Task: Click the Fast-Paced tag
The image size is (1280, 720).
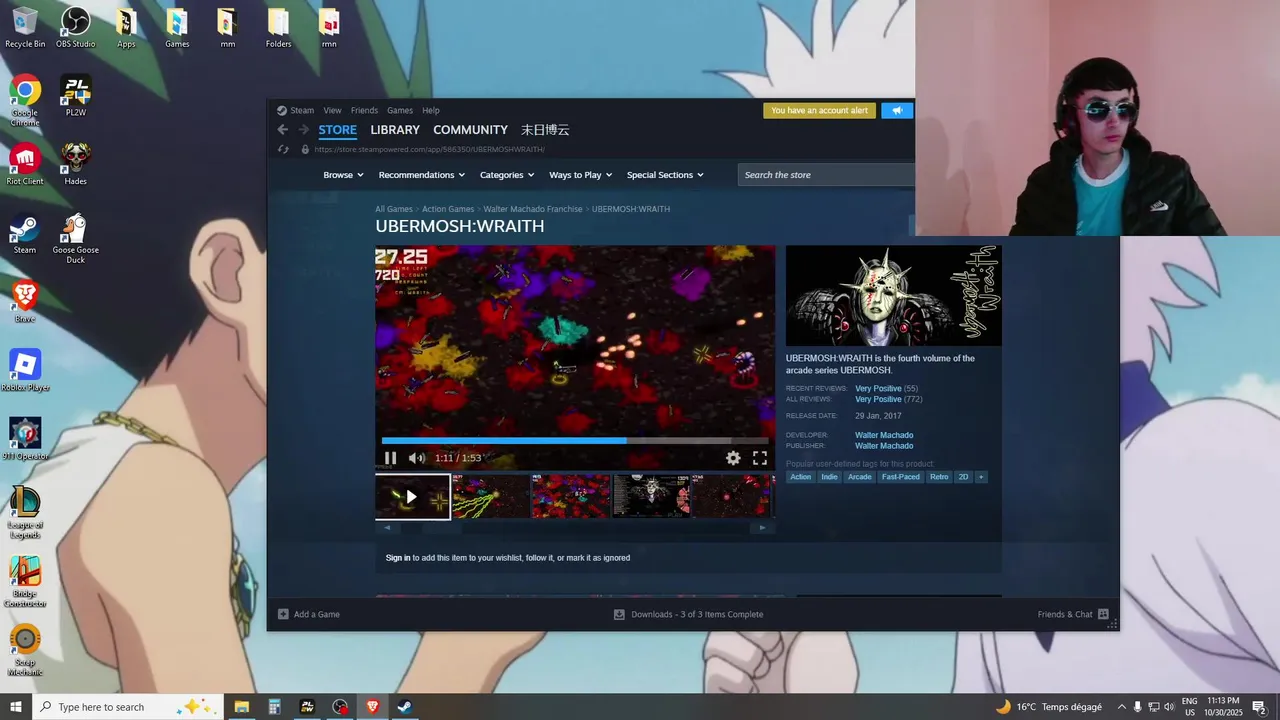Action: 901,477
